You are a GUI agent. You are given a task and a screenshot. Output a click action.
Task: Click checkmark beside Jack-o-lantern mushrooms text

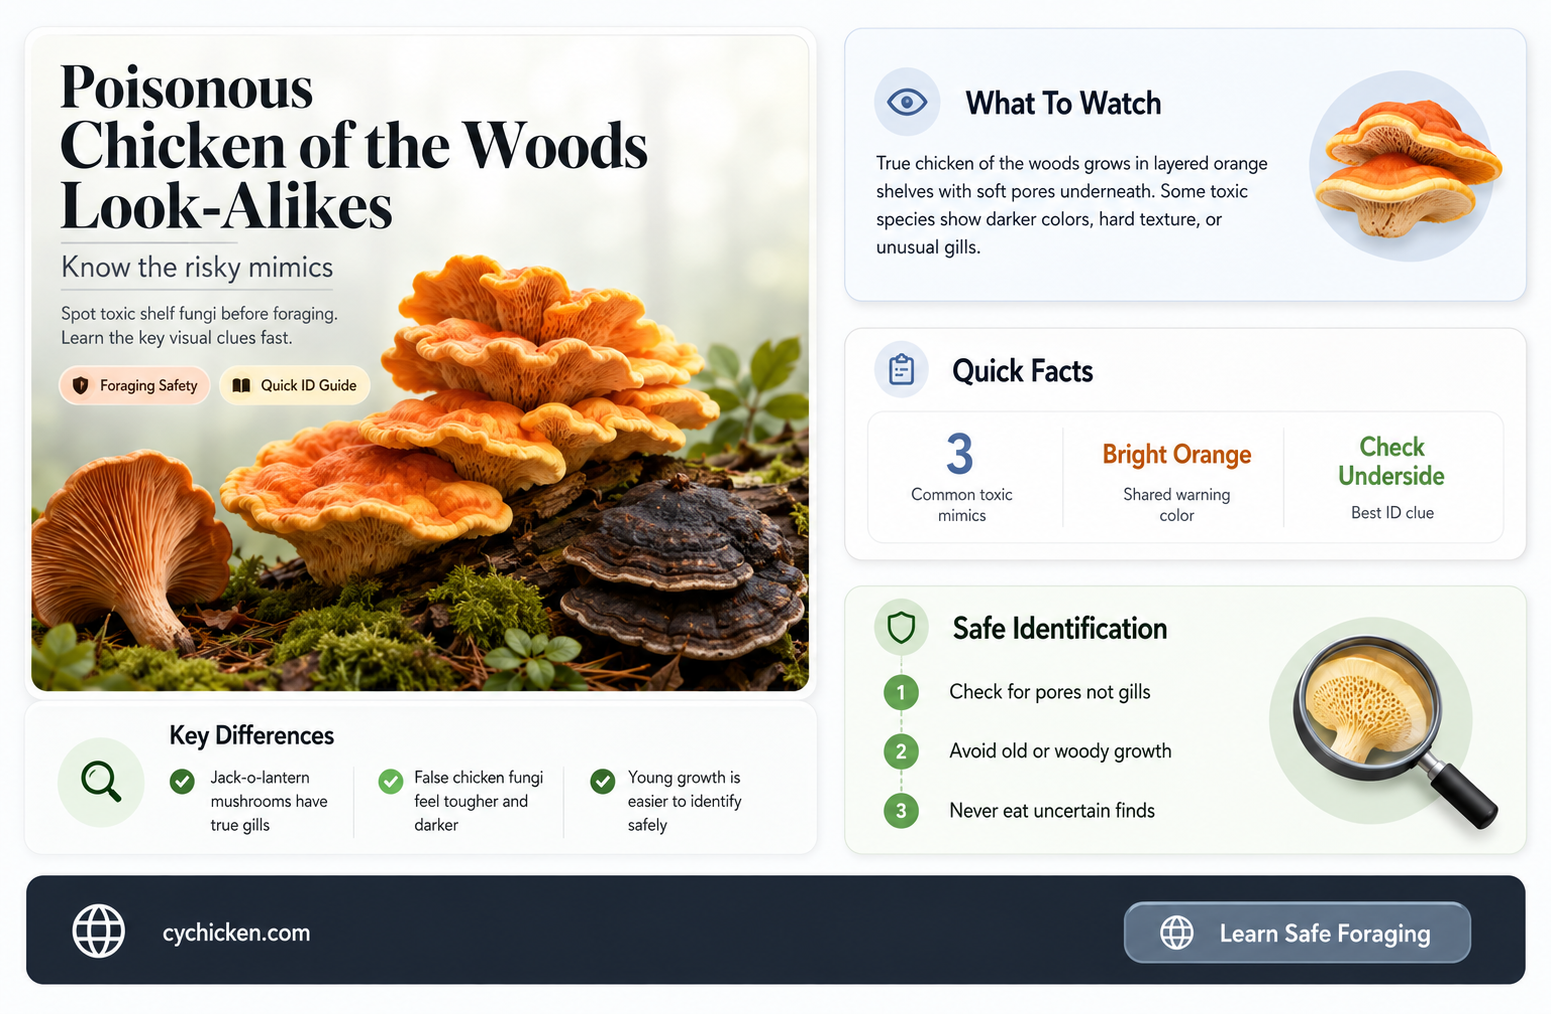coord(182,781)
